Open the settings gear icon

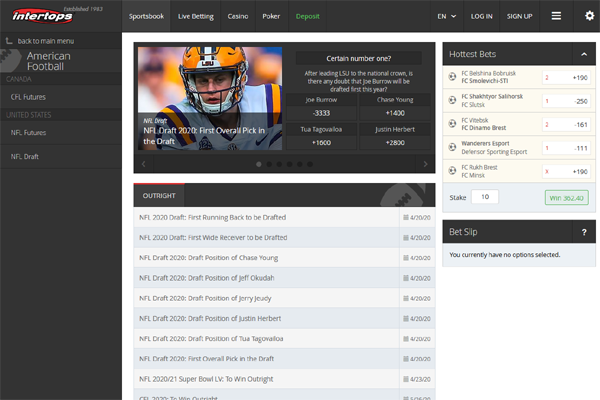[589, 16]
